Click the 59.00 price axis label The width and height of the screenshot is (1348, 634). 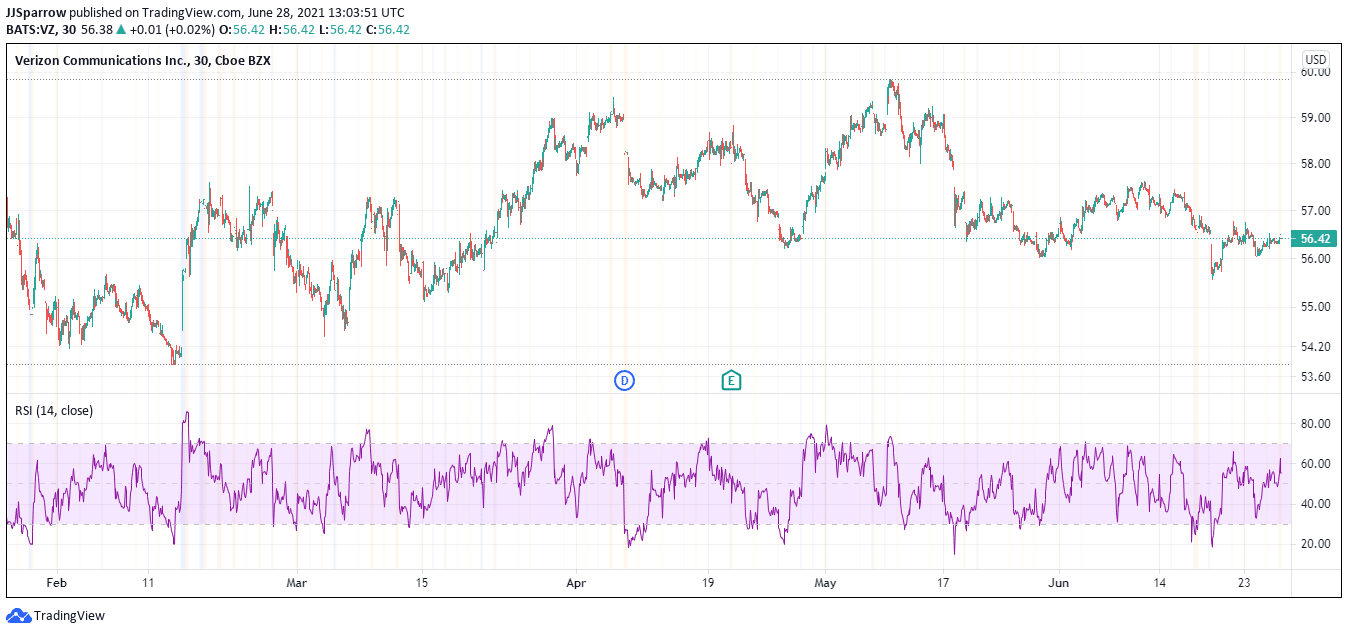(x=1315, y=118)
